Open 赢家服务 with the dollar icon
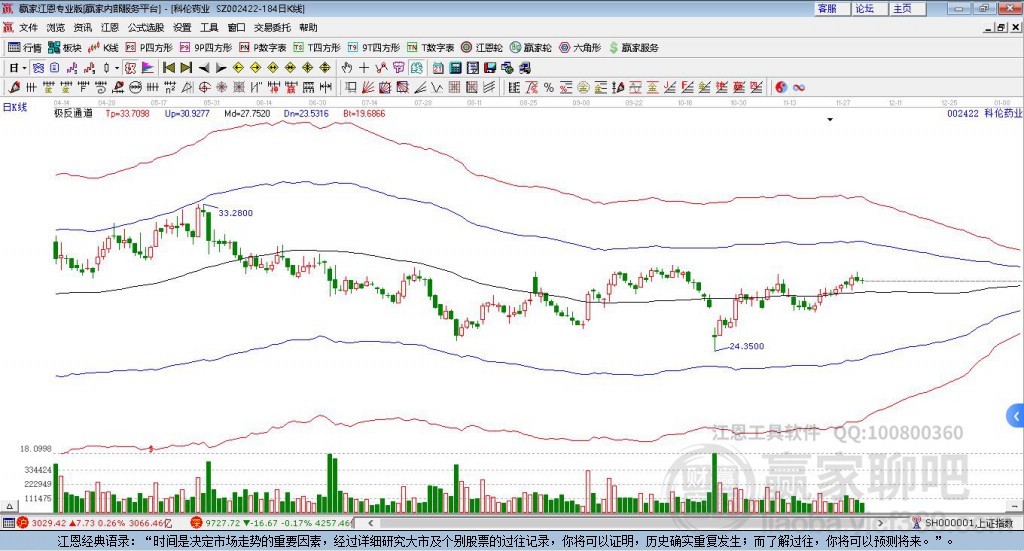This screenshot has width=1024, height=551. (x=633, y=48)
